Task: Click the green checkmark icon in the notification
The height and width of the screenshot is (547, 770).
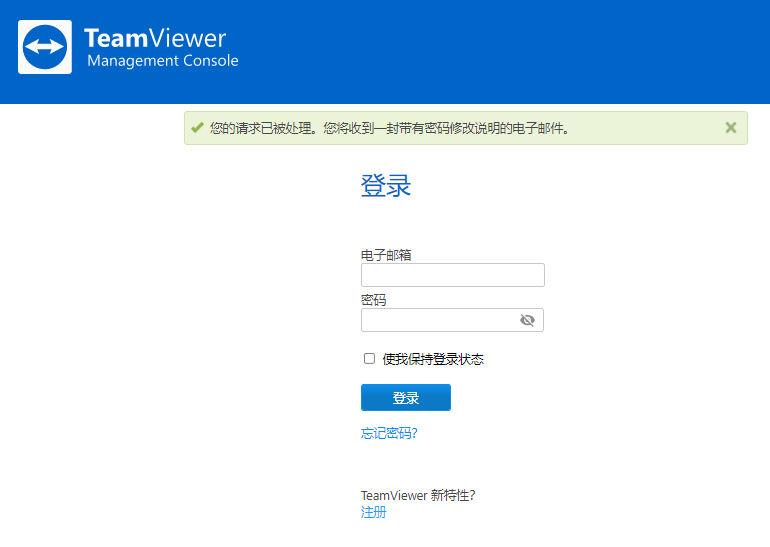Action: pyautogui.click(x=197, y=128)
